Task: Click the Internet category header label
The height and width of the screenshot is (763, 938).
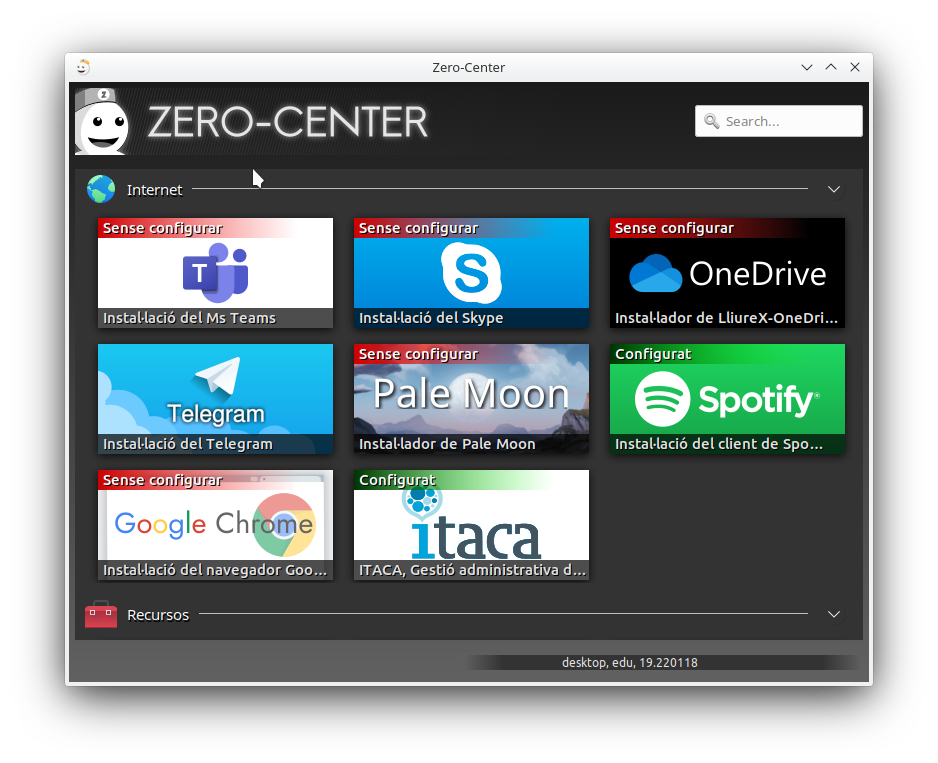Action: point(155,190)
